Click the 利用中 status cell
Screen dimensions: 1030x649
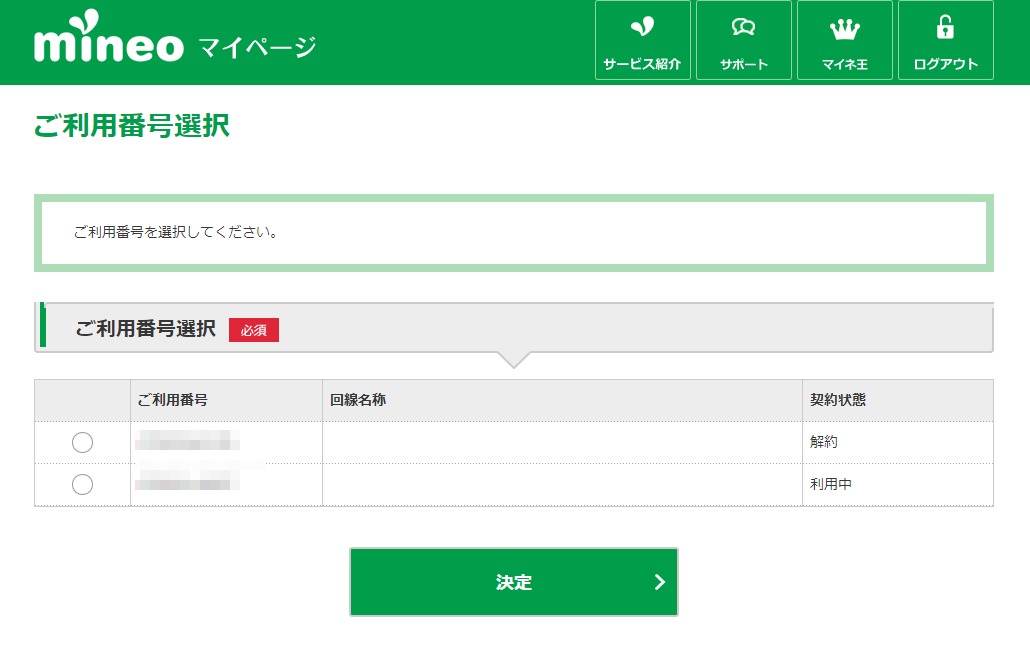[x=831, y=484]
